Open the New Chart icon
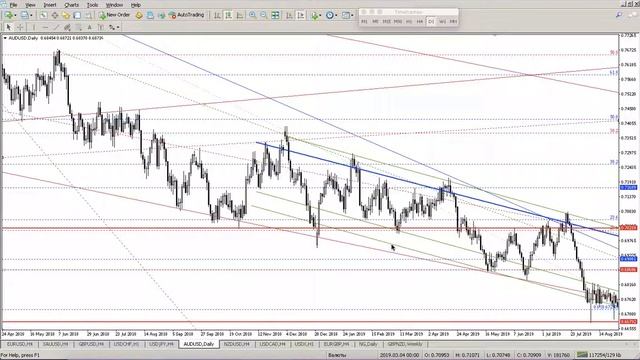The width and height of the screenshot is (640, 360). pyautogui.click(x=9, y=15)
